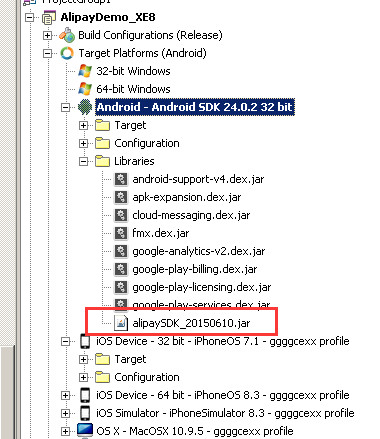Click the Android platform icon
Screen dimensions: 380x439
85,107
